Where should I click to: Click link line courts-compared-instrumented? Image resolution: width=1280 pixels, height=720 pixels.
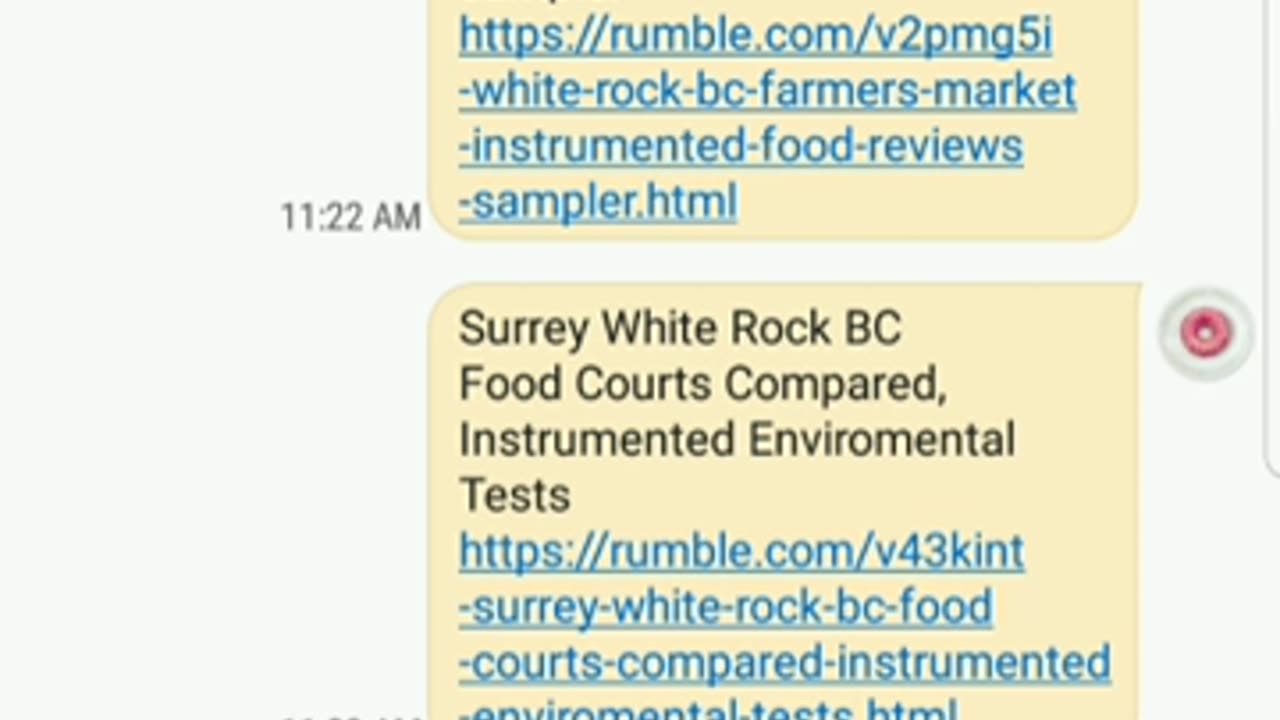[x=785, y=663]
